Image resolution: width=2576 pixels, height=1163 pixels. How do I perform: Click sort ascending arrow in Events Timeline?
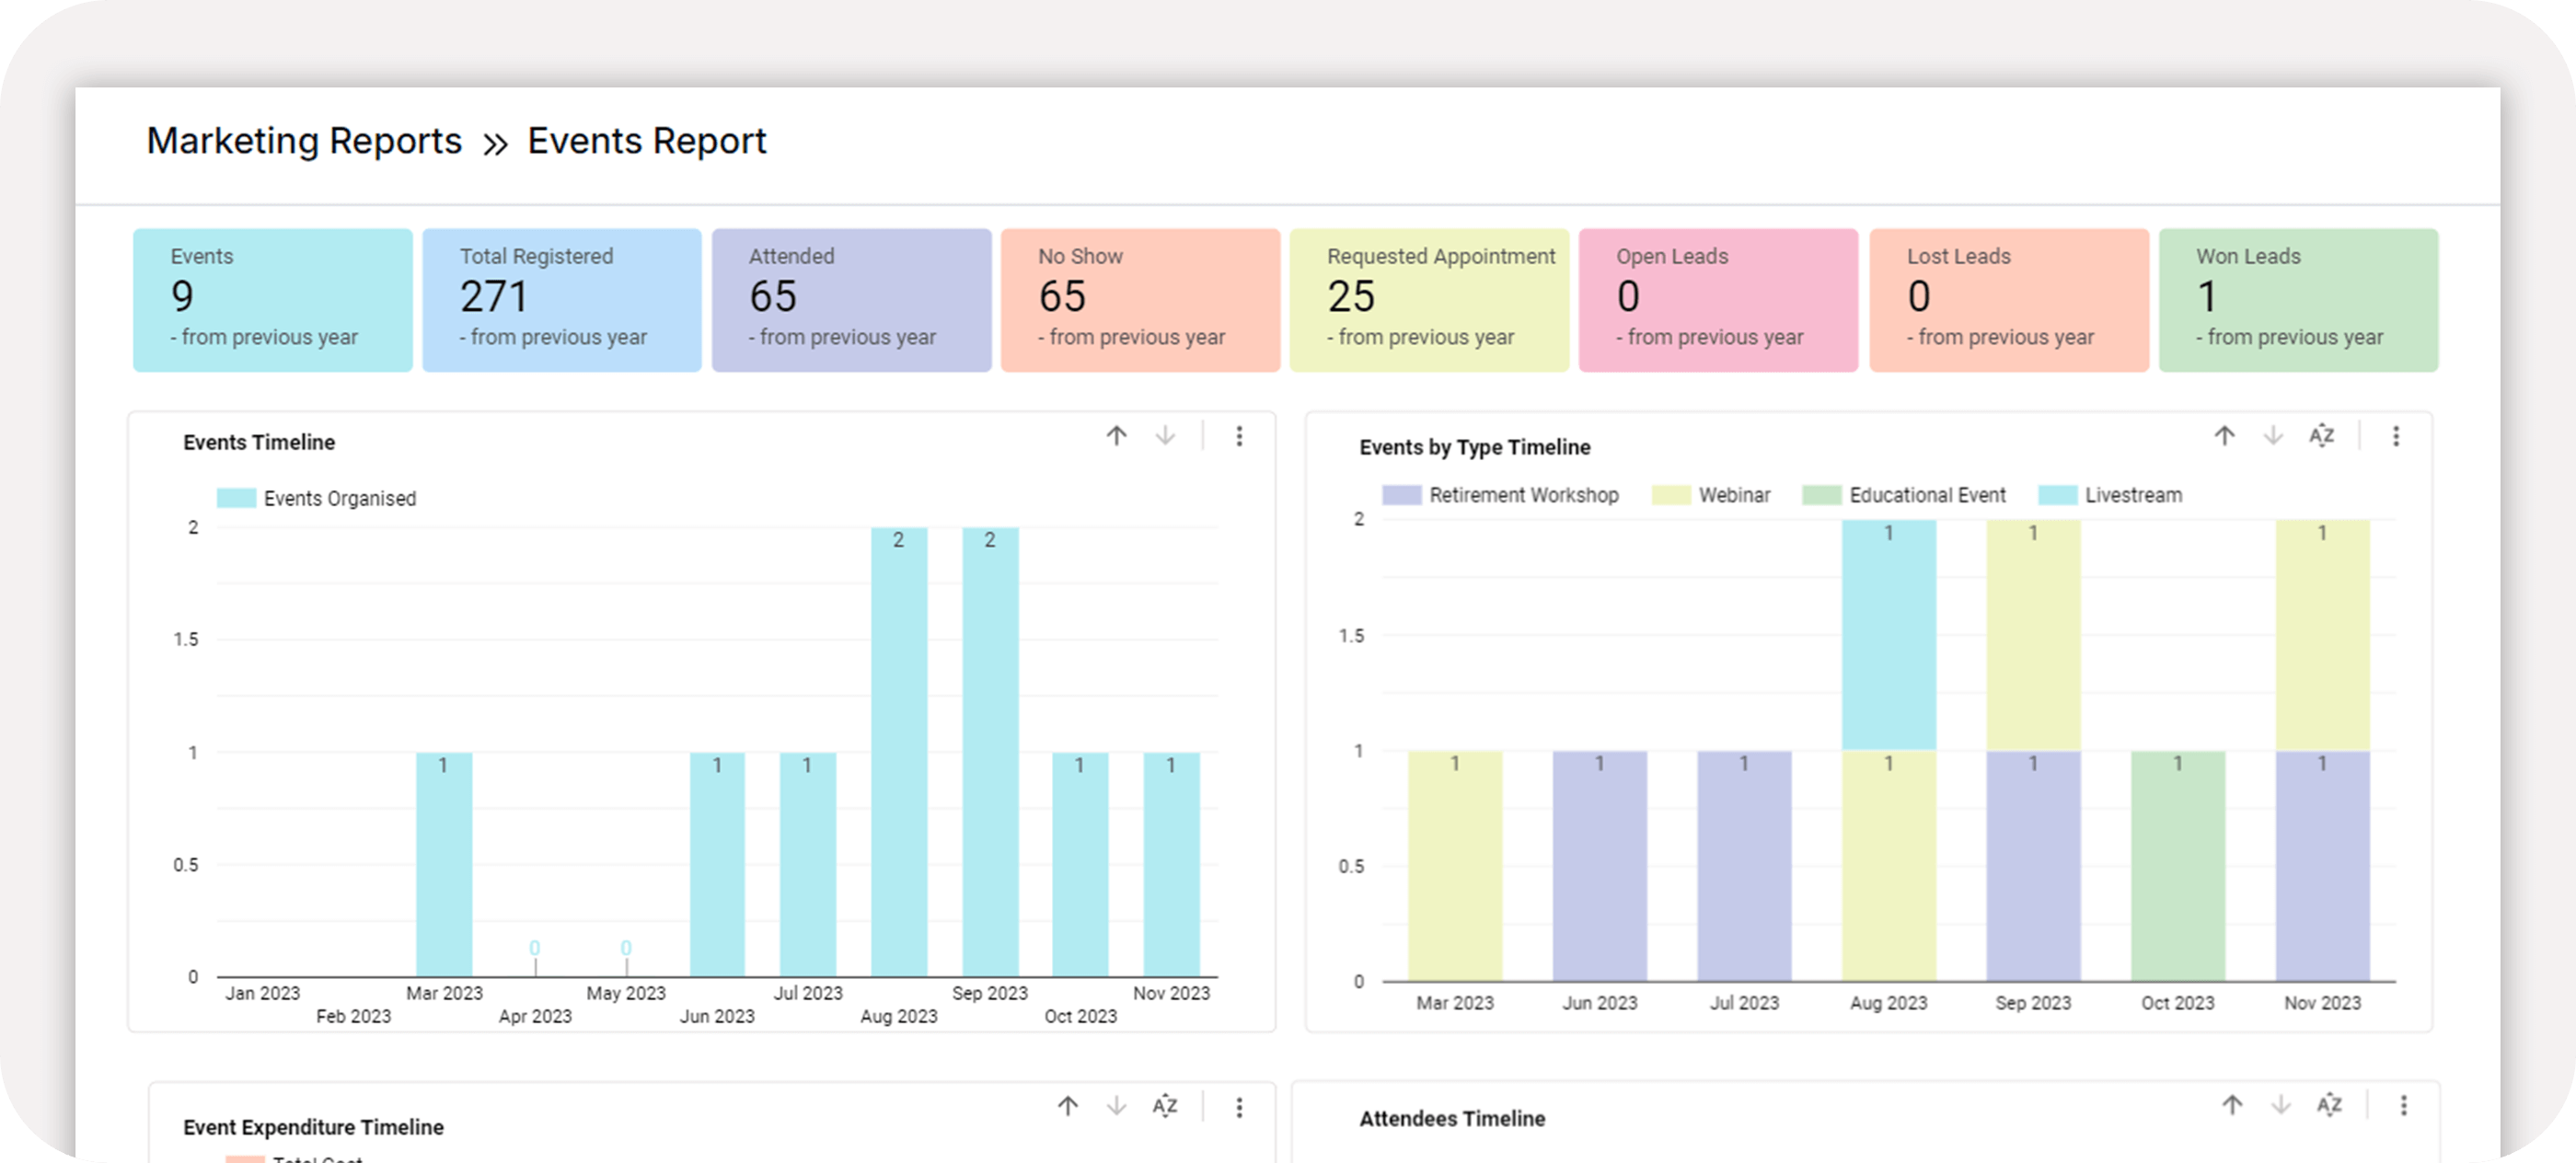coord(1116,436)
